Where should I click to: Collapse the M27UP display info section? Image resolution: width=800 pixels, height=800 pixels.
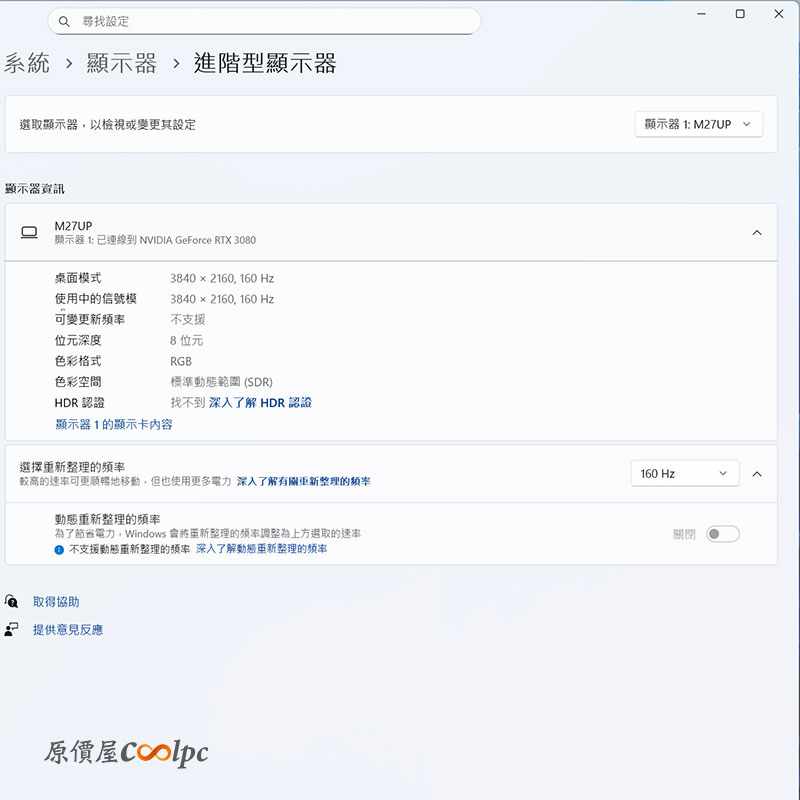point(756,233)
